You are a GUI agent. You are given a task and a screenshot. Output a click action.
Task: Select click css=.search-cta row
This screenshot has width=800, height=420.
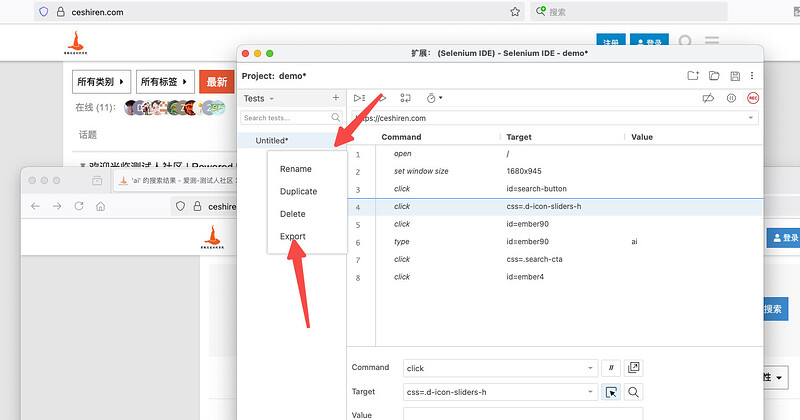[x=555, y=259]
